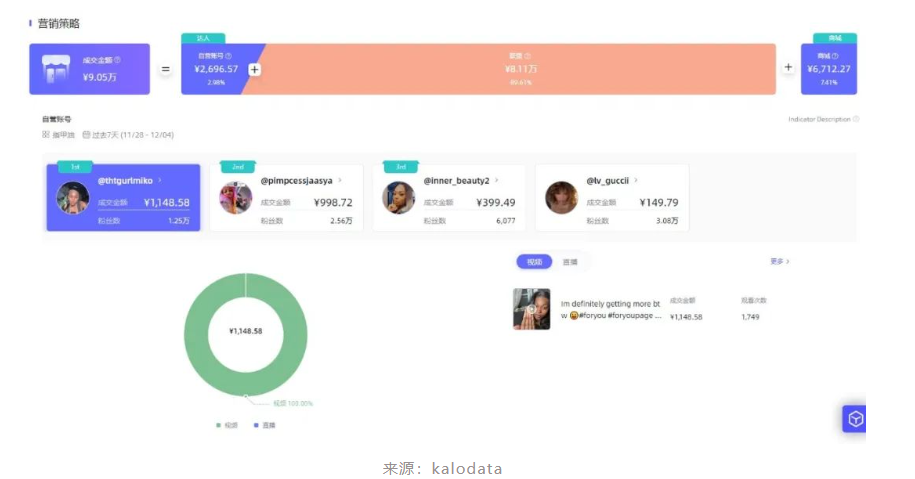Expand the @thtgurlmiko account via its chevron

pos(160,180)
